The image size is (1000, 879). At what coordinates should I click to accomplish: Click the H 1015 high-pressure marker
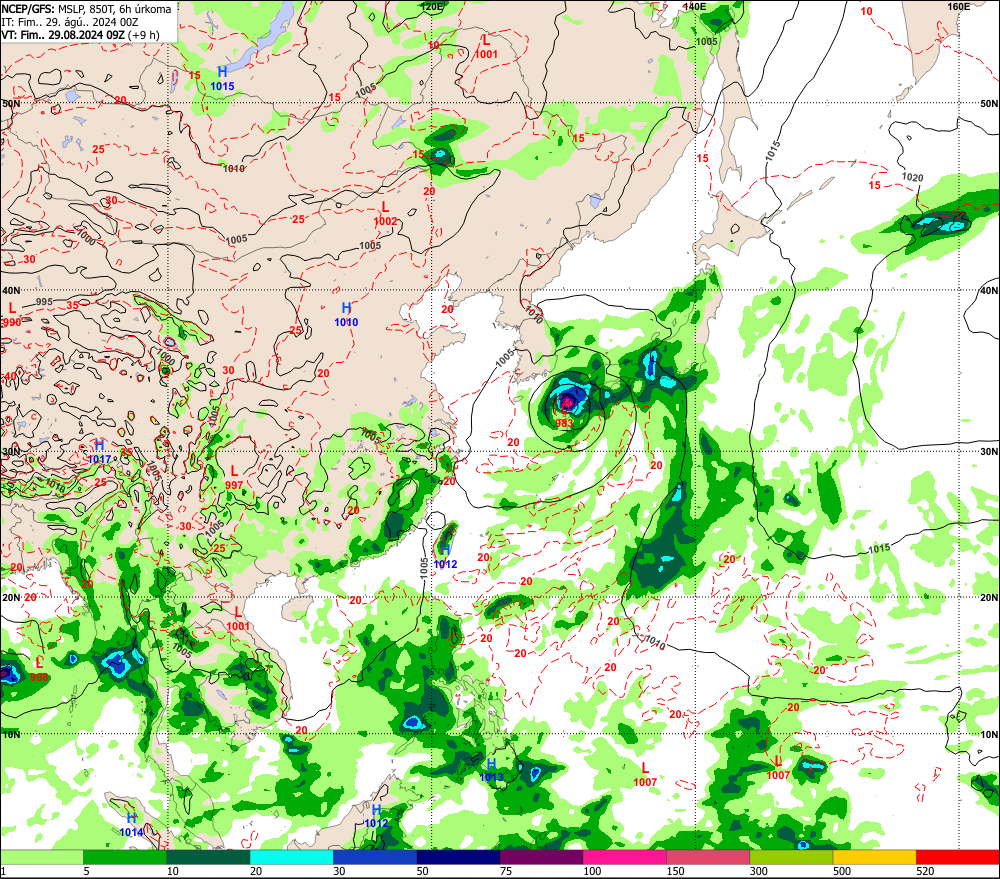[222, 78]
